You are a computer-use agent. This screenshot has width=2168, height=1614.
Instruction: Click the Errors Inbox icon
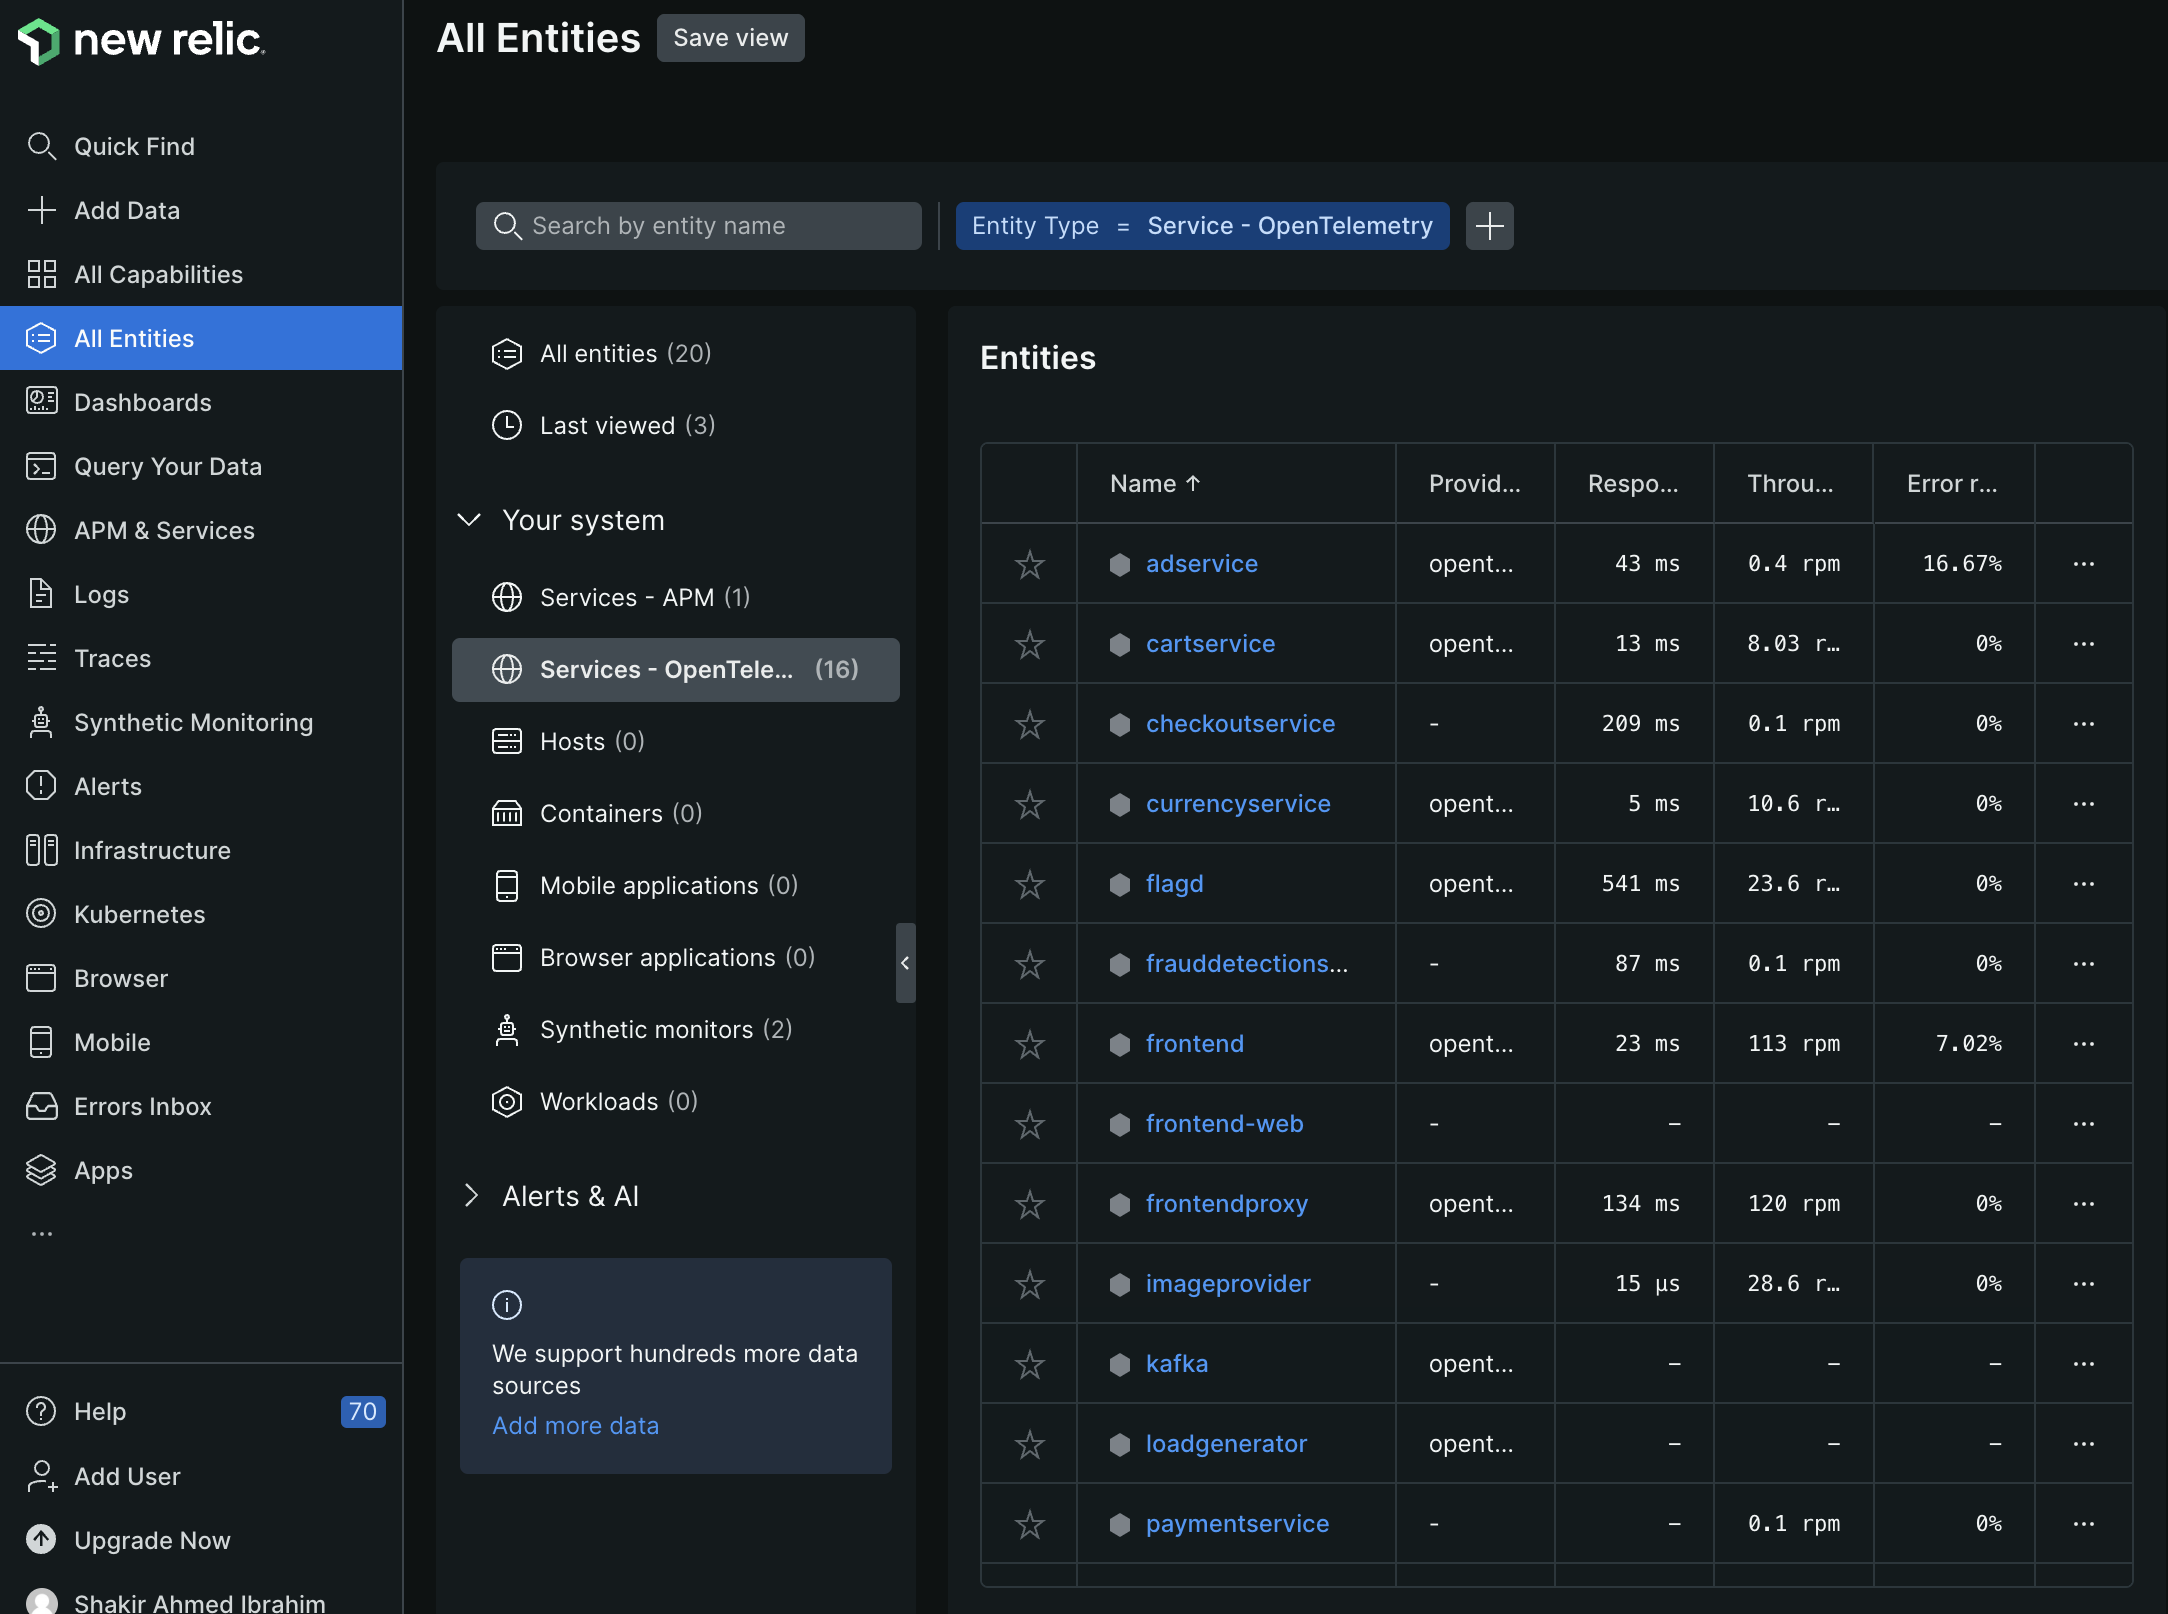41,1106
